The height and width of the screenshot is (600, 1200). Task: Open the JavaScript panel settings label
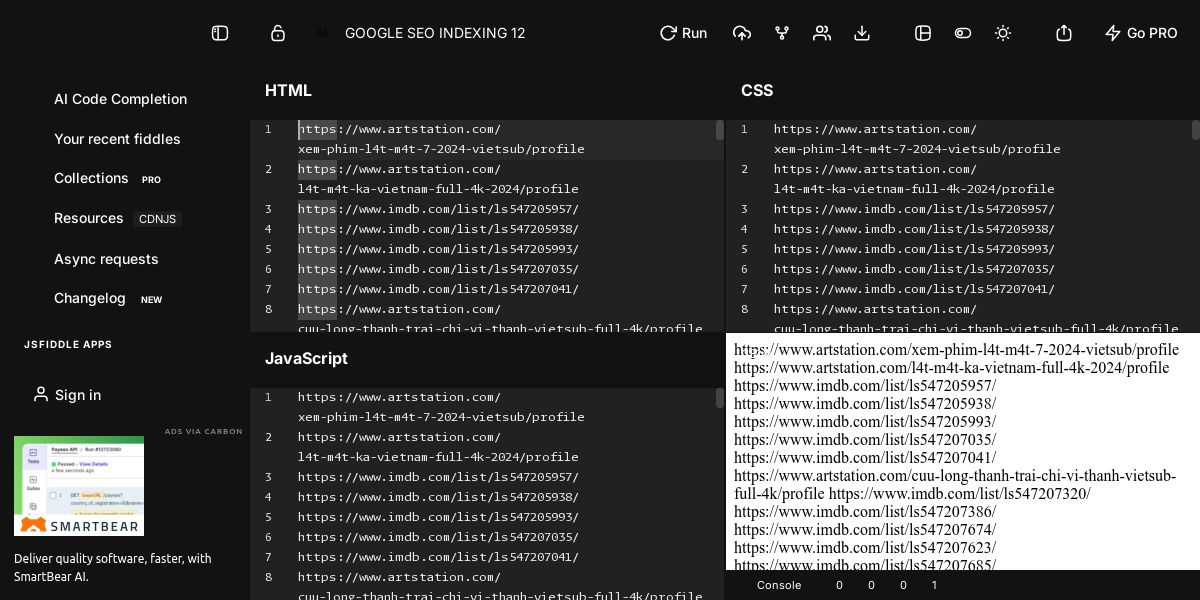point(306,358)
